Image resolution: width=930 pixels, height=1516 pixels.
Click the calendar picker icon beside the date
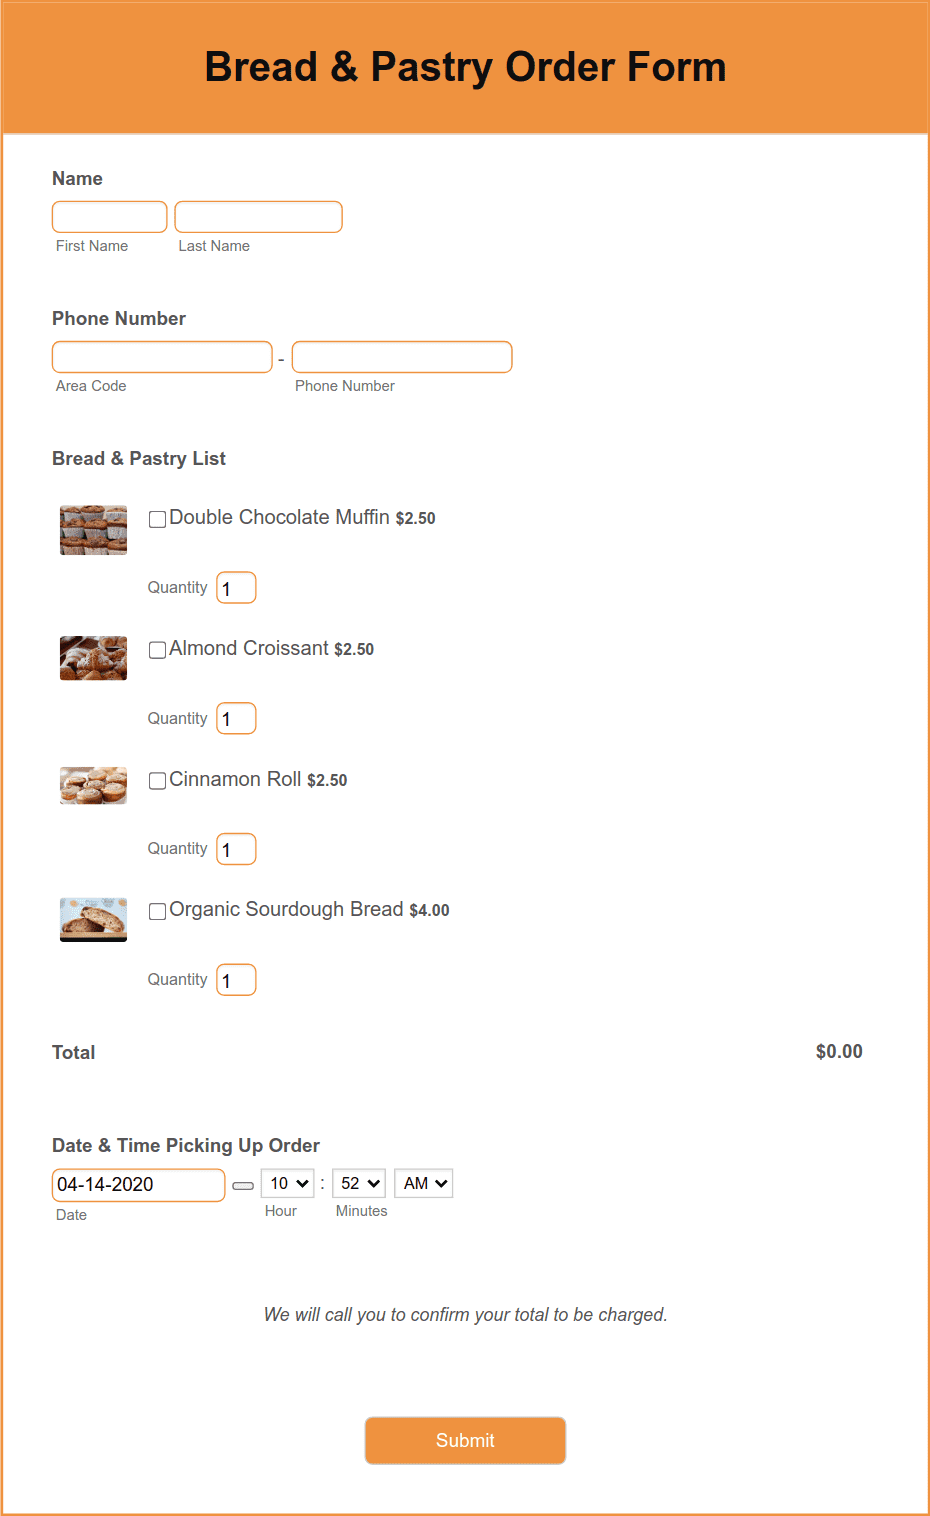(x=242, y=1184)
